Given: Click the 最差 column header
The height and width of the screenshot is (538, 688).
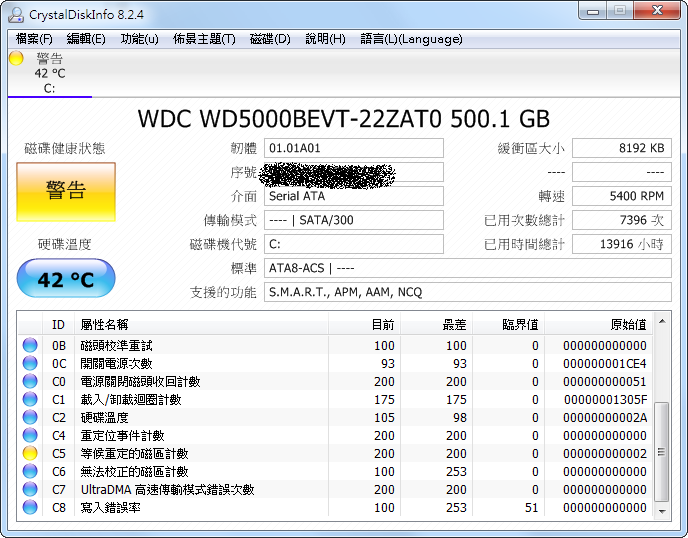Looking at the screenshot, I should [x=437, y=325].
